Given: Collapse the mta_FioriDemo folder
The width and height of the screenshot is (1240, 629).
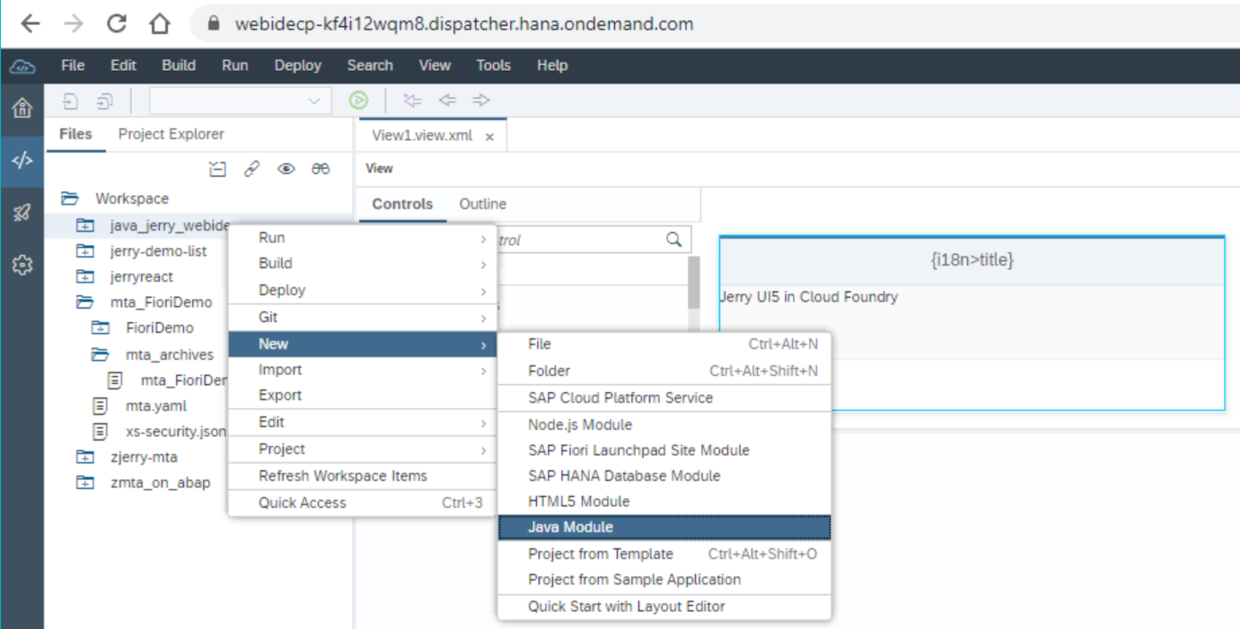Looking at the screenshot, I should (86, 302).
